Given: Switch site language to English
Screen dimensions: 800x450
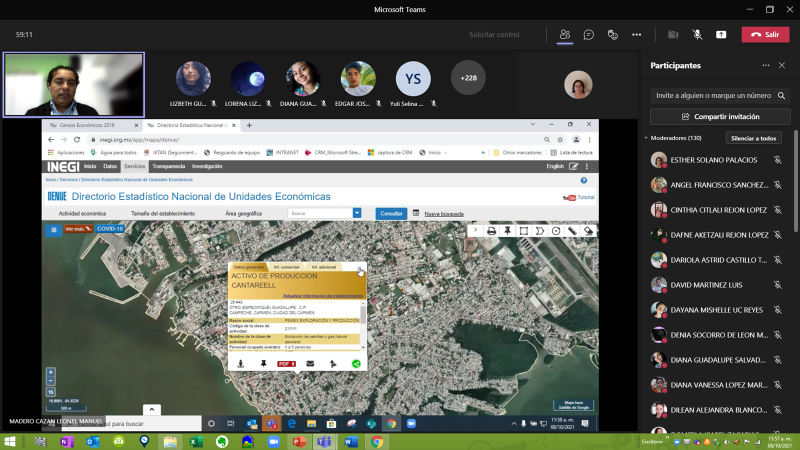Looking at the screenshot, I should point(555,166).
